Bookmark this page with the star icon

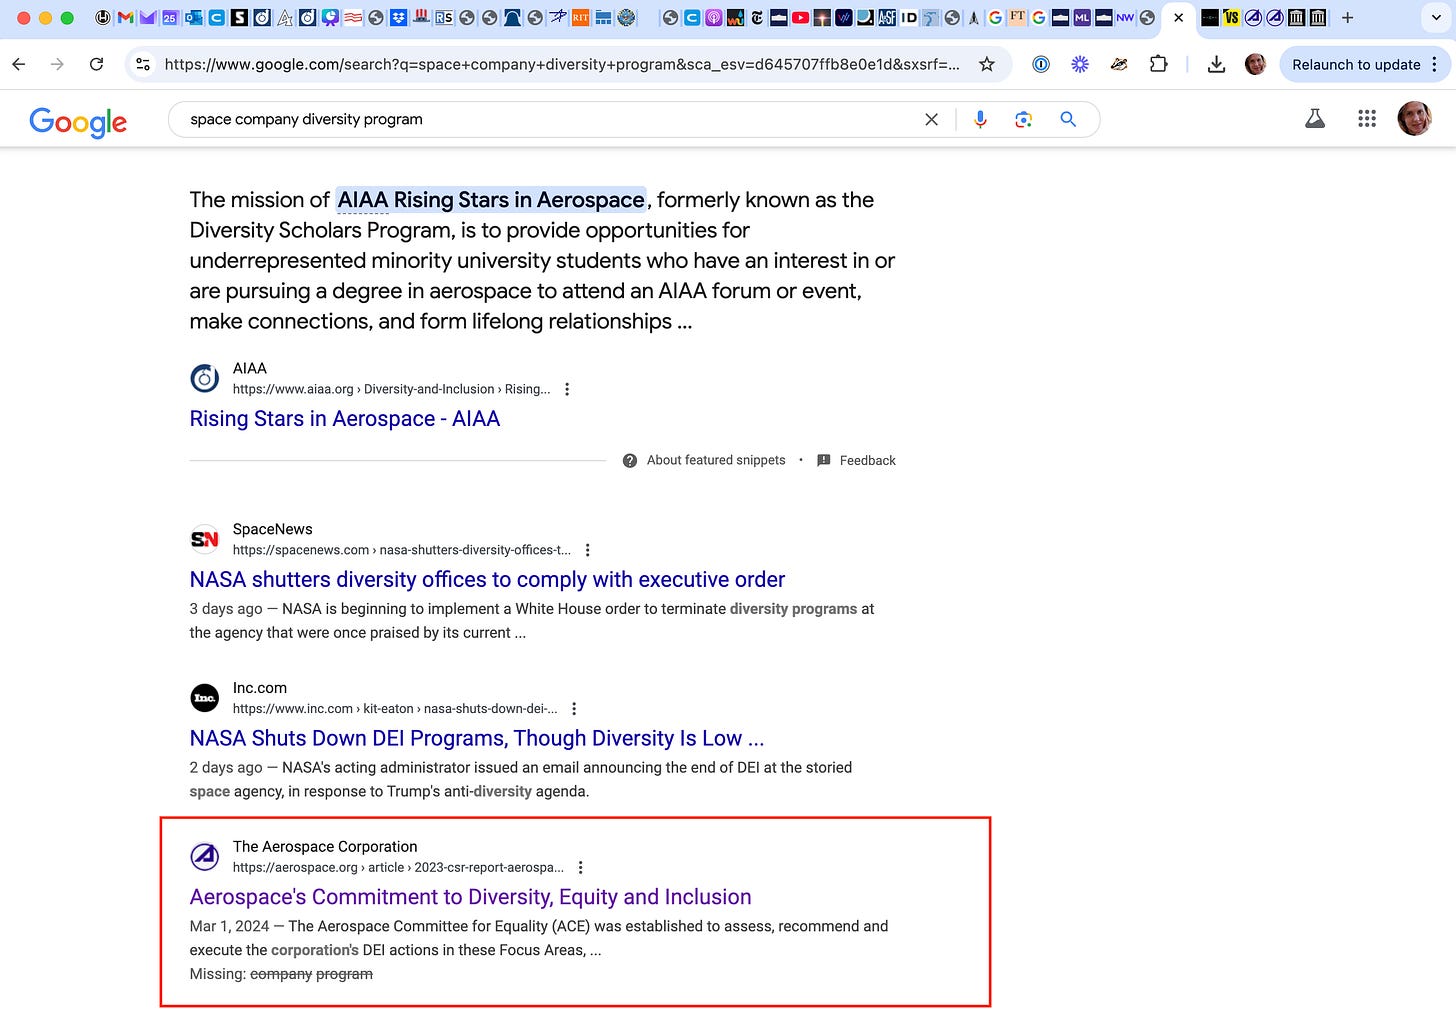(x=987, y=64)
